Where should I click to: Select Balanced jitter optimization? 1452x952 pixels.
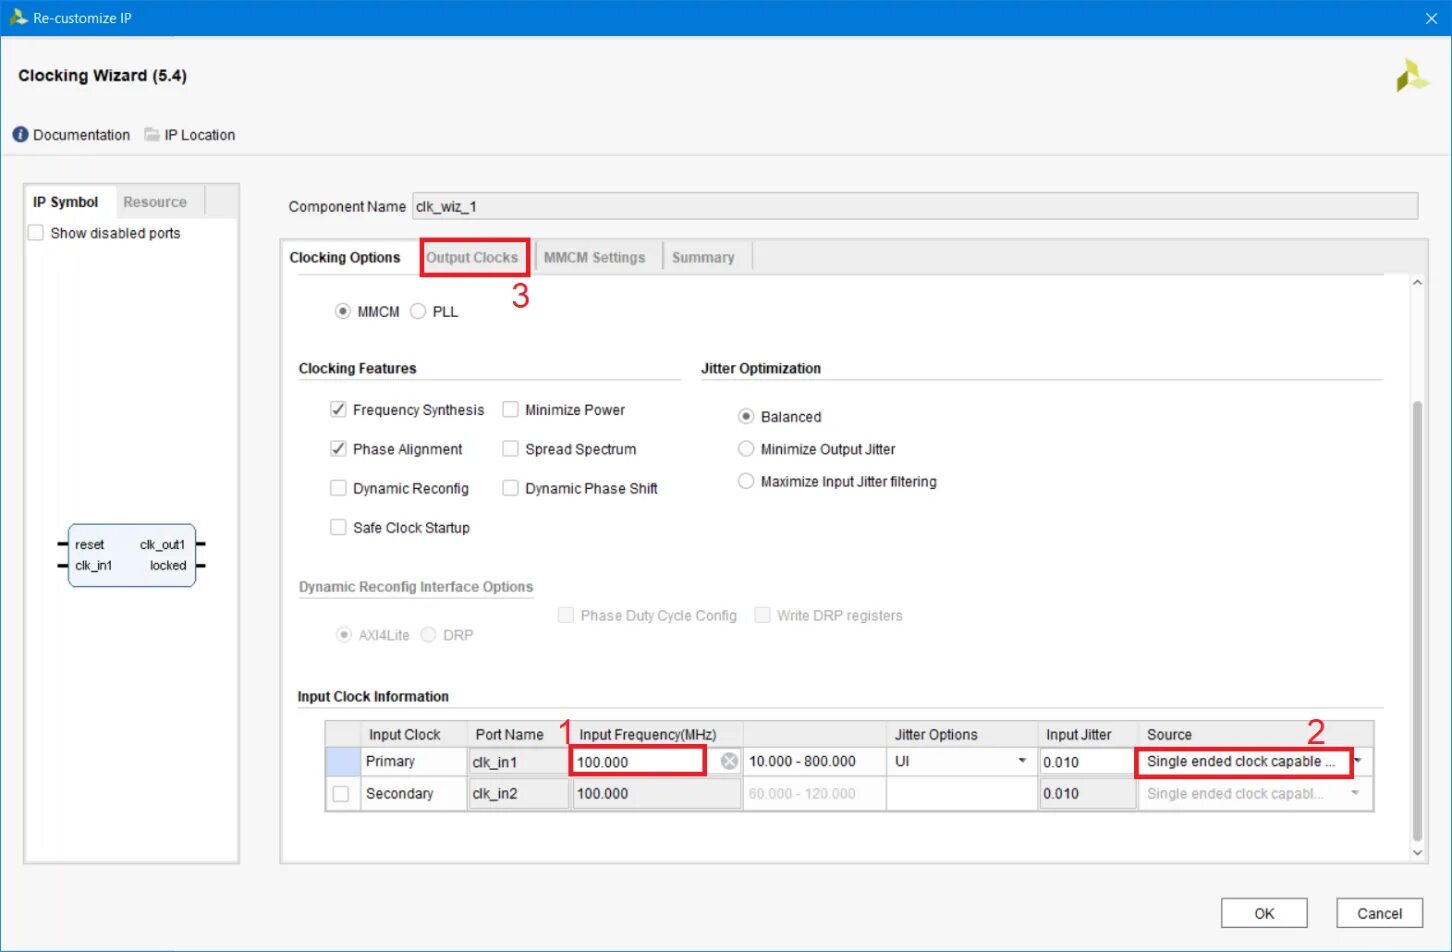tap(746, 416)
